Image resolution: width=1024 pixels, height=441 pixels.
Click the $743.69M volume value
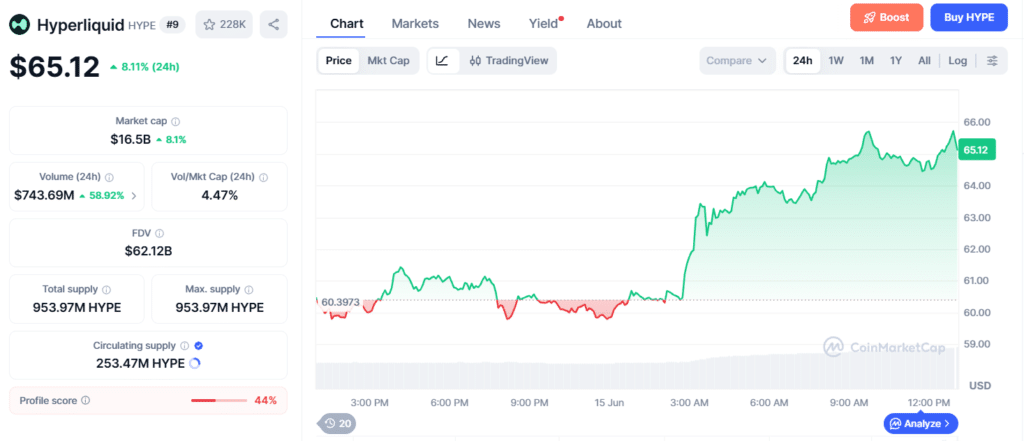44,195
